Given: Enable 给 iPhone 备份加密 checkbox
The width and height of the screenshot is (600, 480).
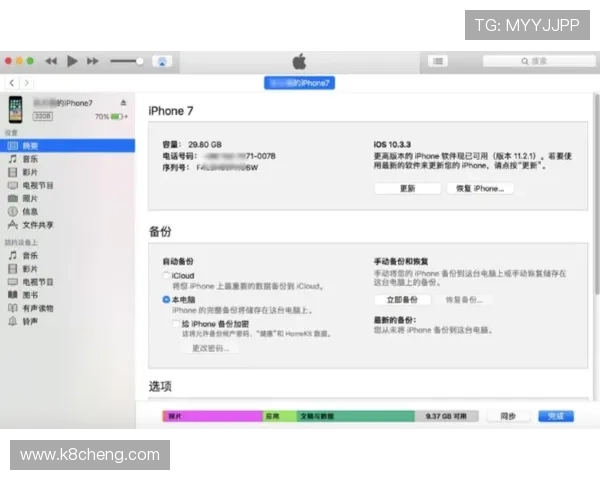Looking at the screenshot, I should [176, 324].
